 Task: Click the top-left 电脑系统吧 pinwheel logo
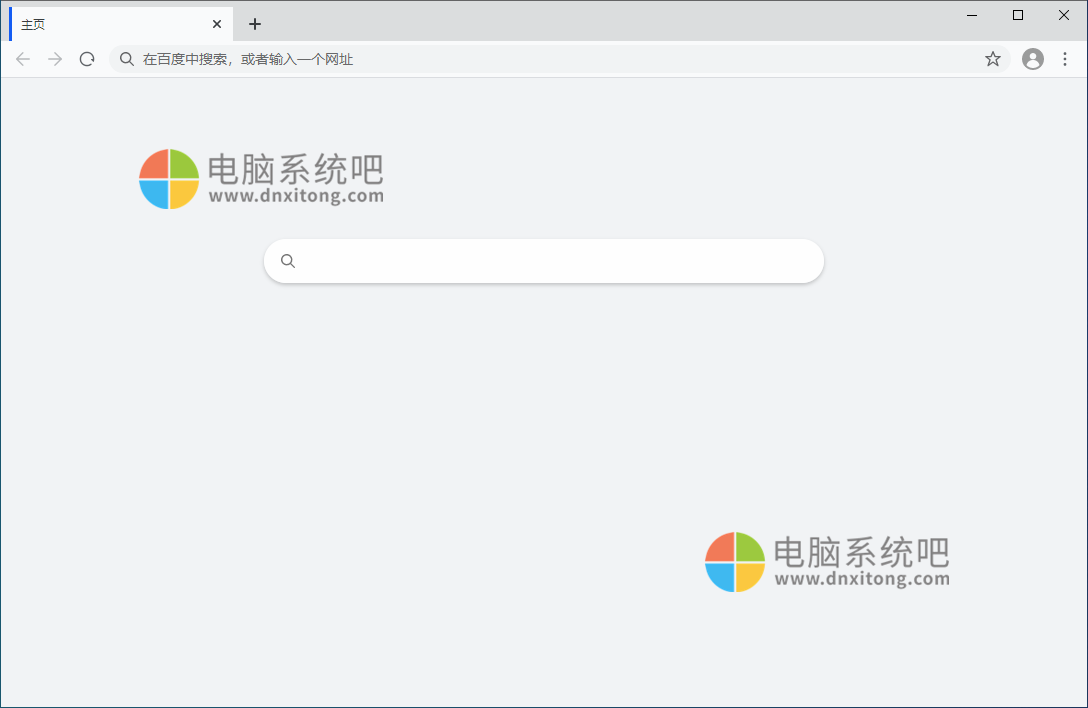pyautogui.click(x=168, y=179)
